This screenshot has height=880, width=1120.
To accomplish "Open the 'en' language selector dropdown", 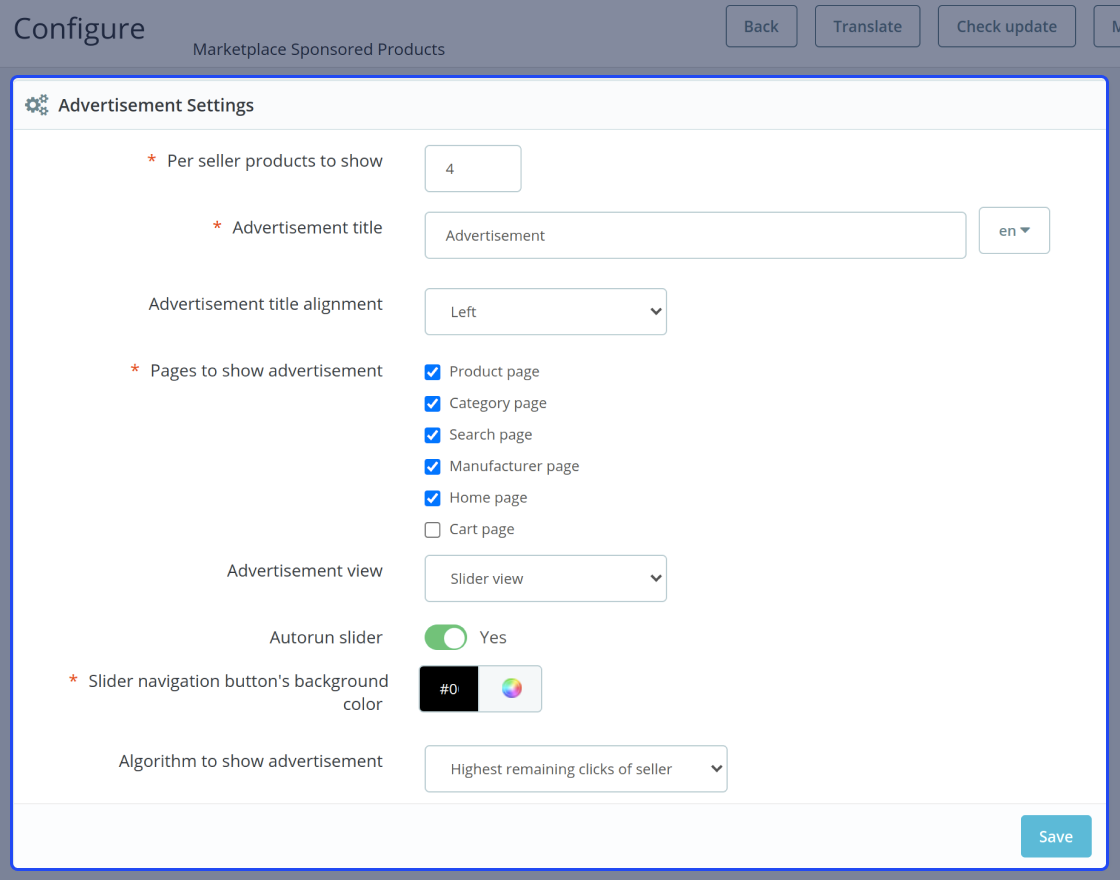I will pos(1014,230).
